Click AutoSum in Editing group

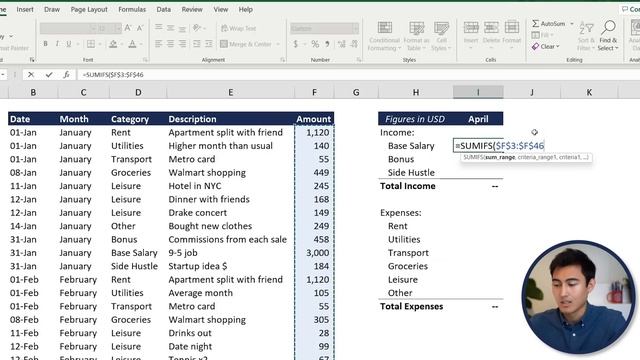(x=549, y=24)
